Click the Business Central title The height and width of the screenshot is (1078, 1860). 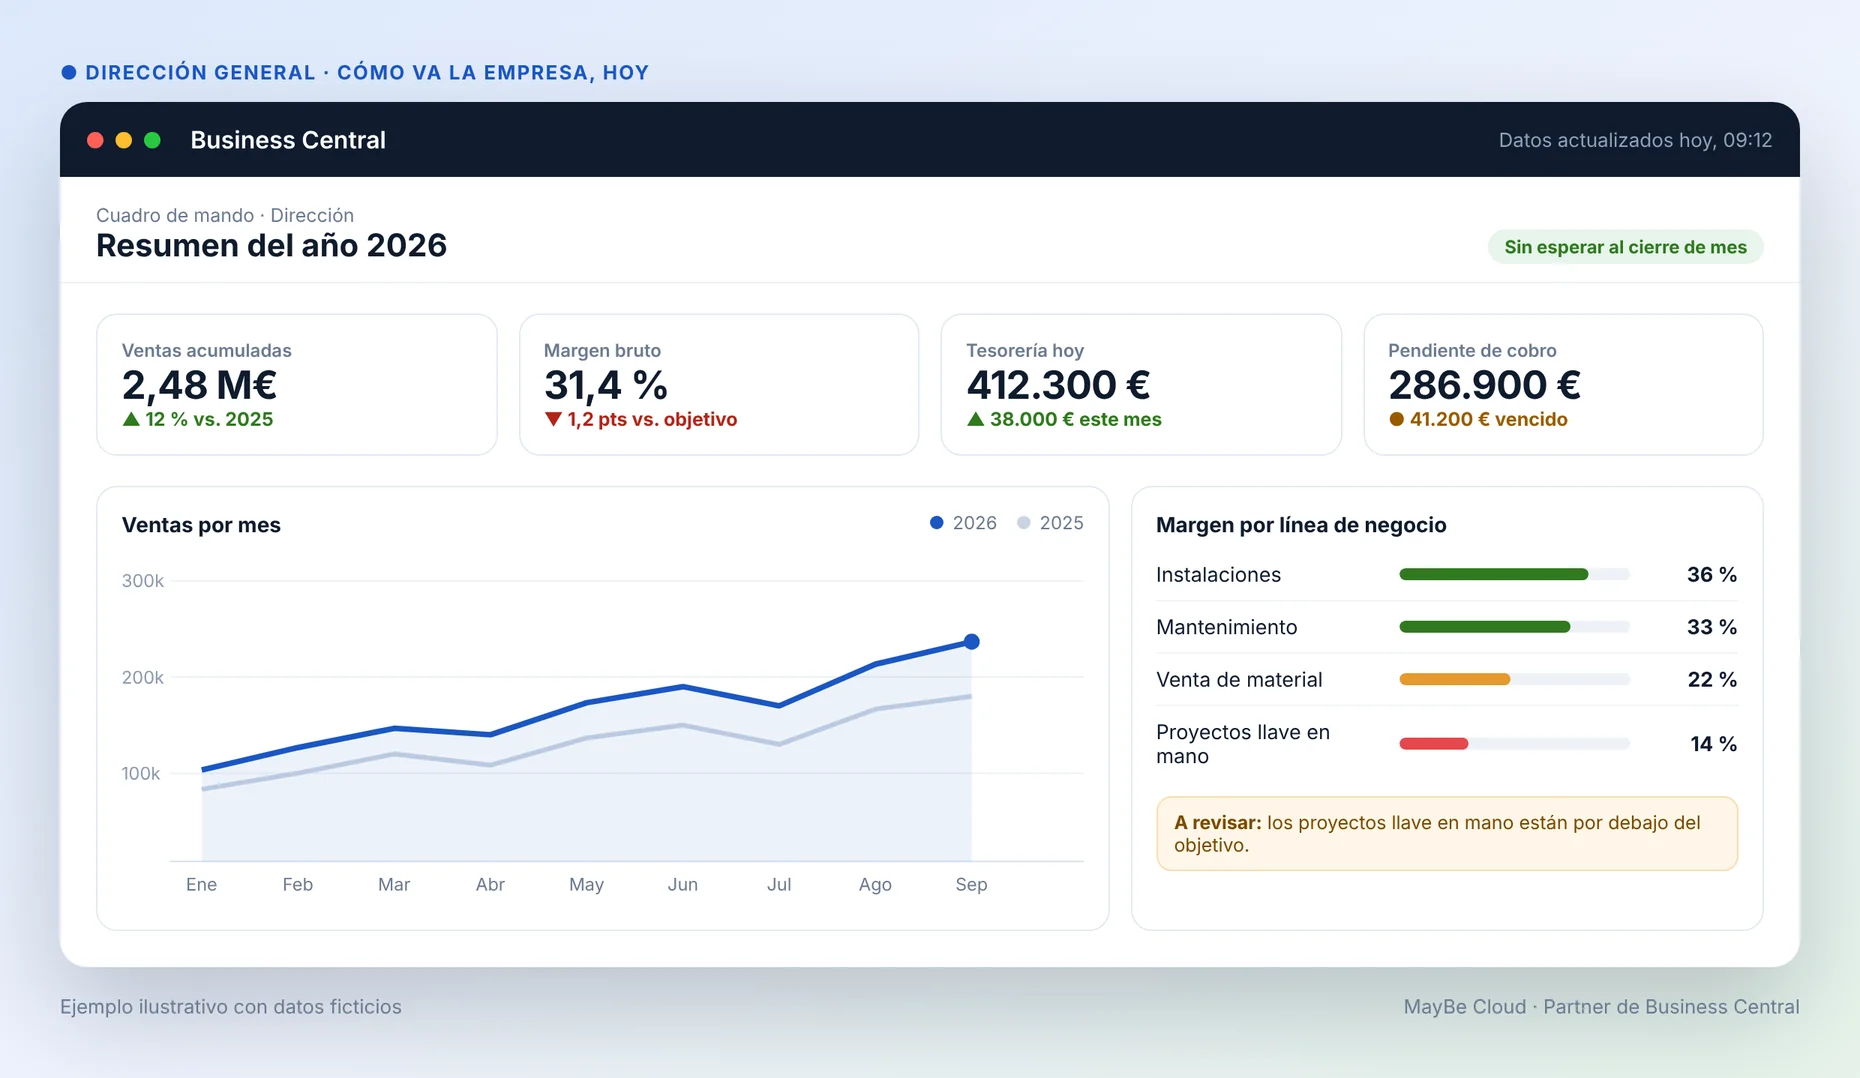(x=288, y=140)
